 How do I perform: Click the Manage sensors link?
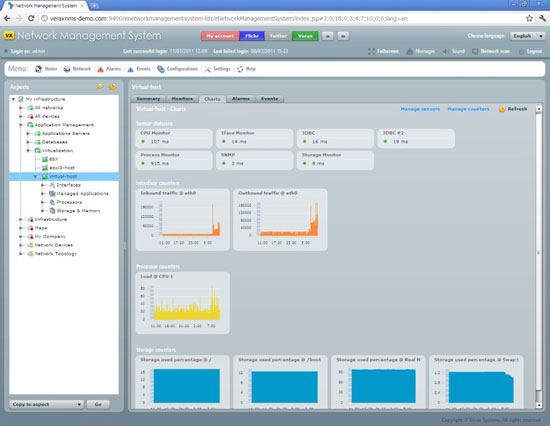pos(420,109)
